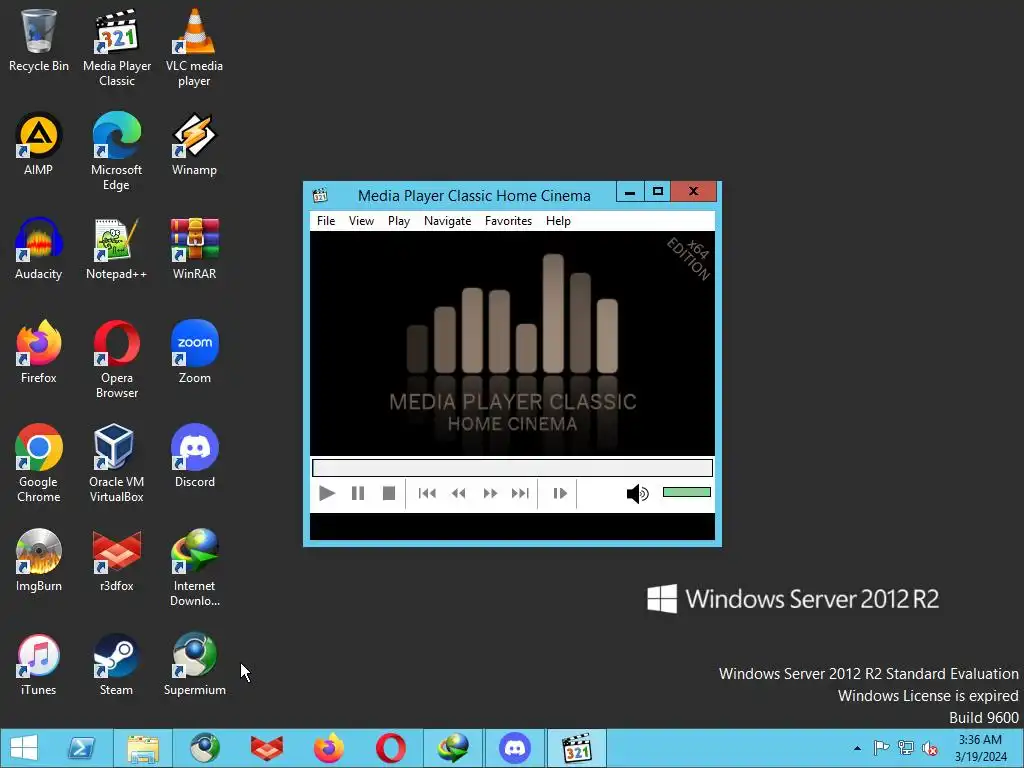
Task: Mute audio with the speaker icon
Action: (x=637, y=494)
